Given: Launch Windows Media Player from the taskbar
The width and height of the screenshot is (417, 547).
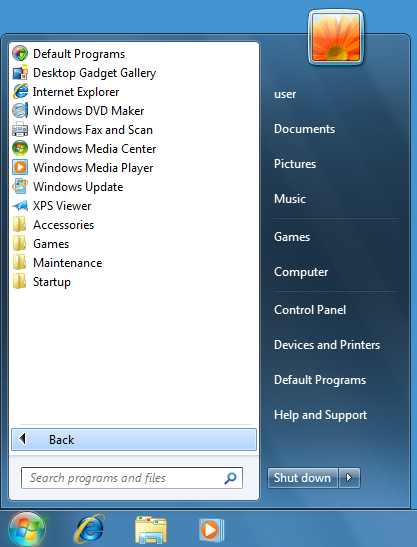Looking at the screenshot, I should (x=211, y=531).
